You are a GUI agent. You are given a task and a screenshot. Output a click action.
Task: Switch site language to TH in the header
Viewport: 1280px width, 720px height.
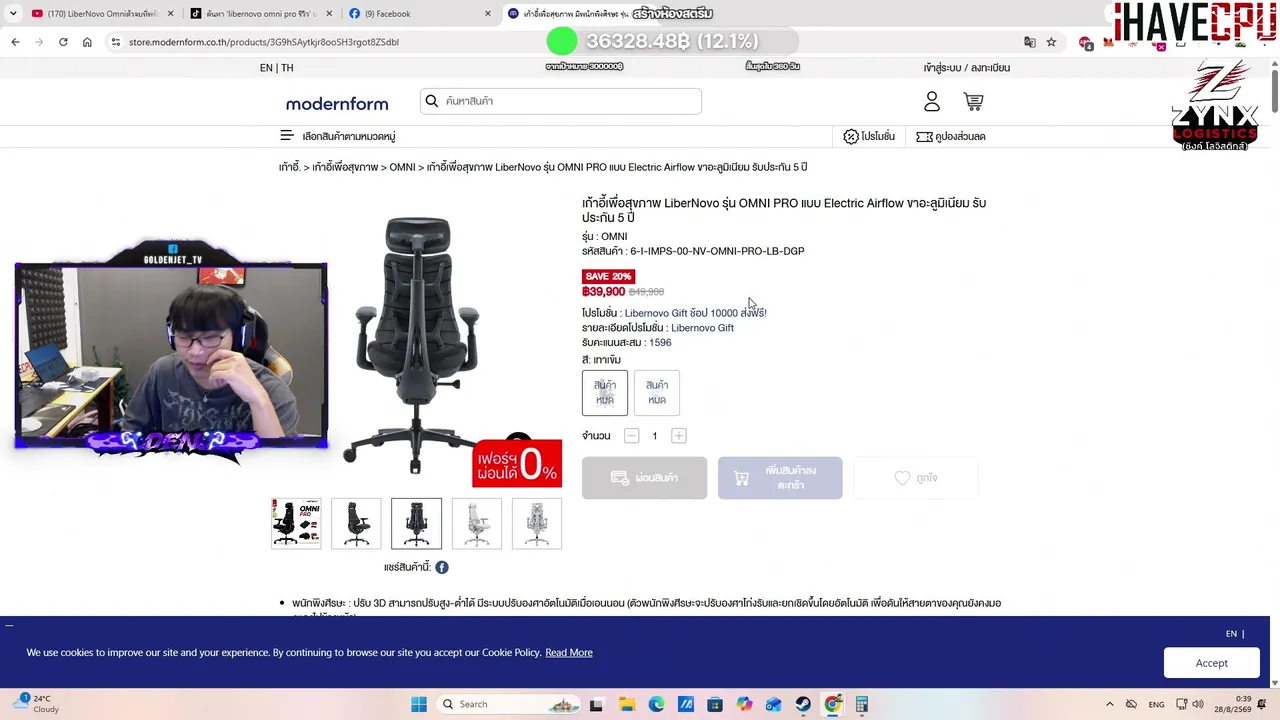click(287, 68)
